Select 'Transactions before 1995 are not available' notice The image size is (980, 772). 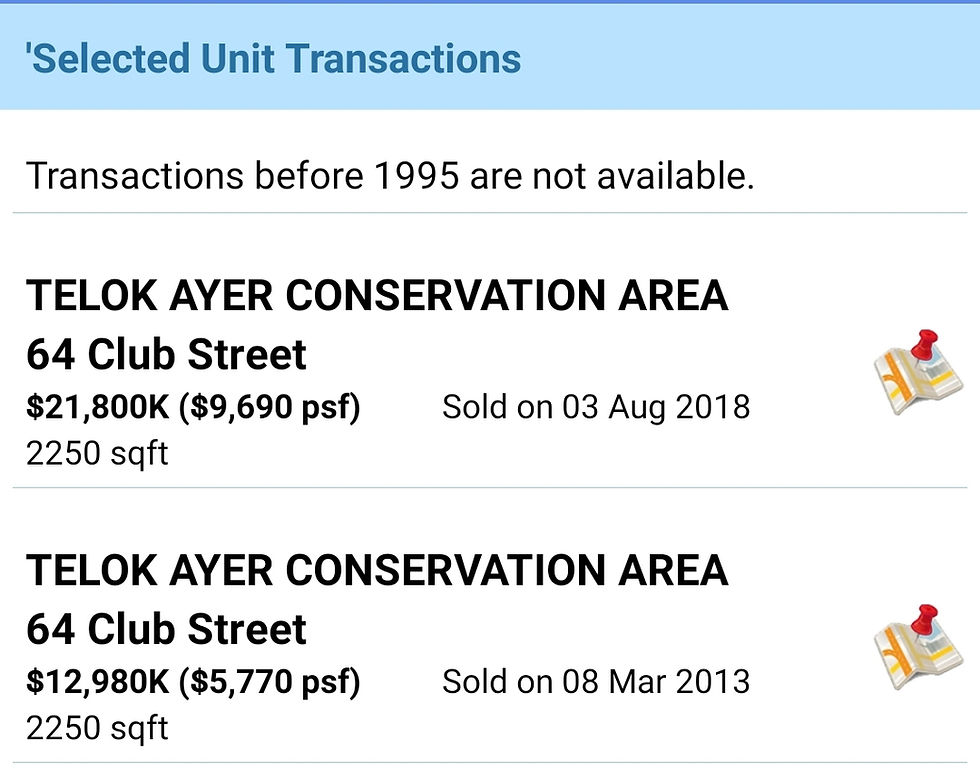390,176
